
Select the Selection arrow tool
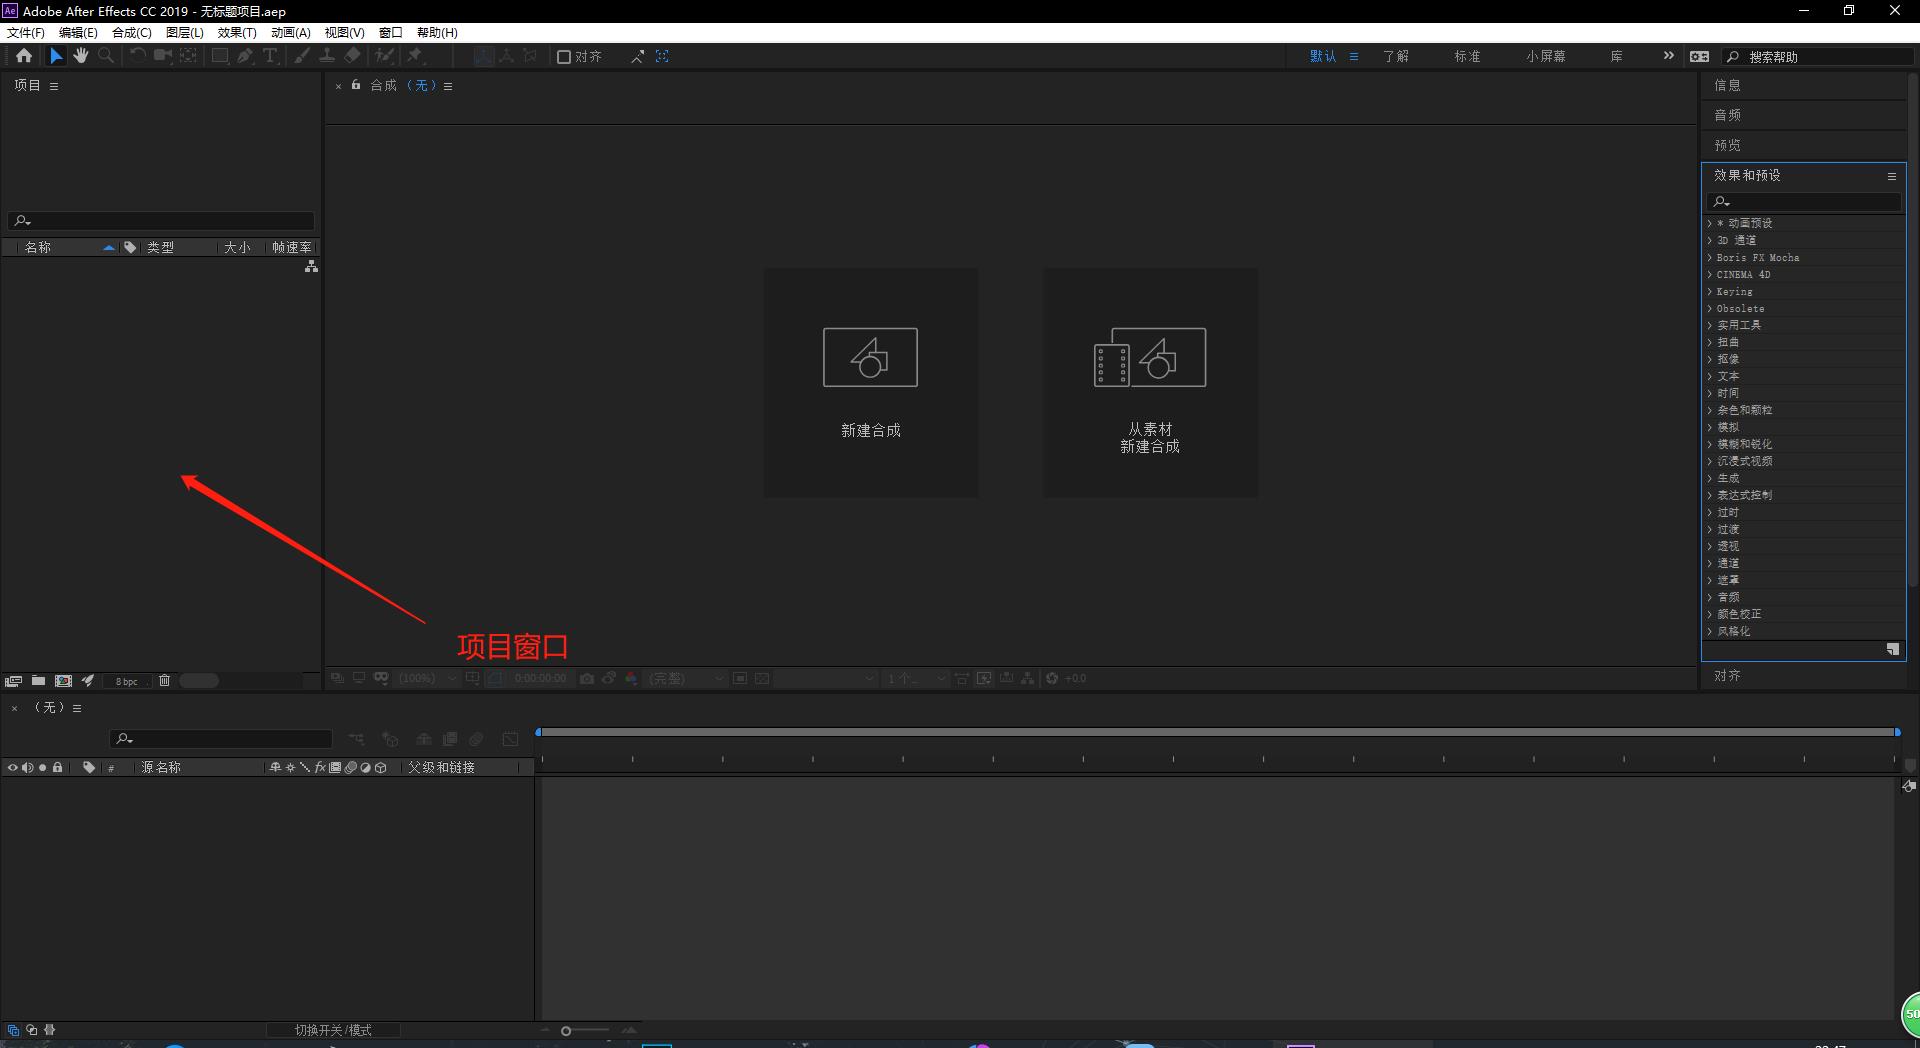click(56, 56)
